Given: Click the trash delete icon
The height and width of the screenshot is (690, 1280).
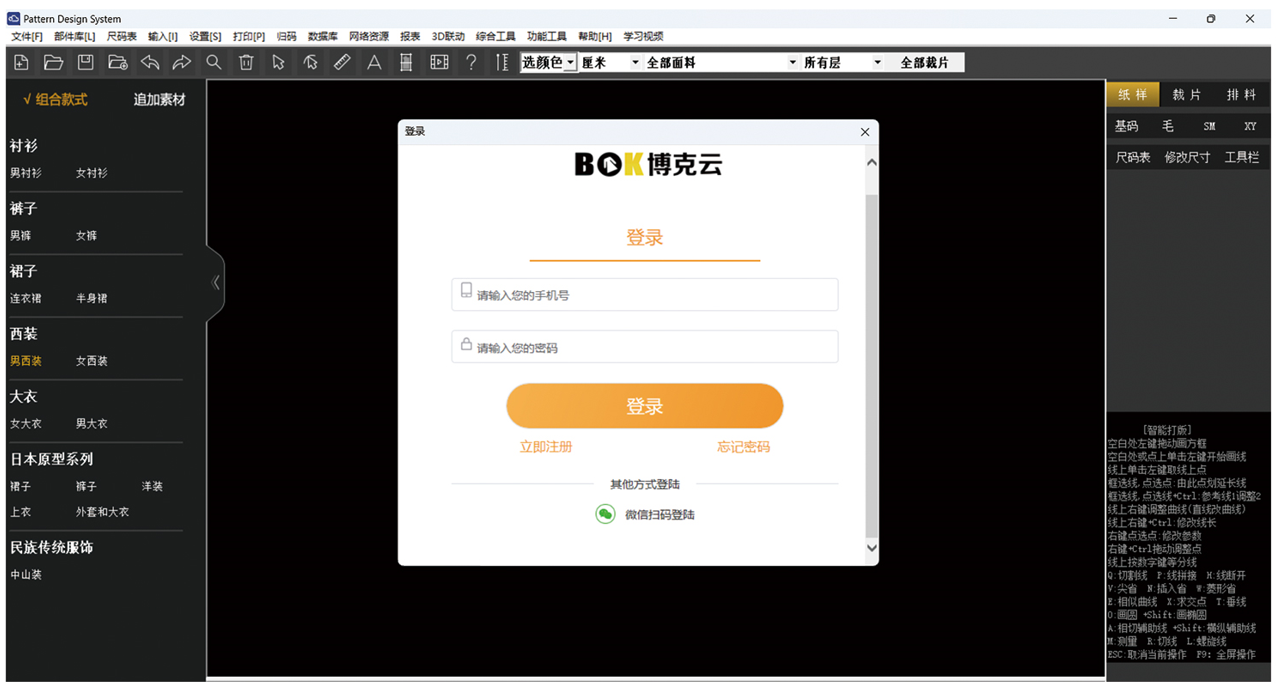Looking at the screenshot, I should [246, 62].
